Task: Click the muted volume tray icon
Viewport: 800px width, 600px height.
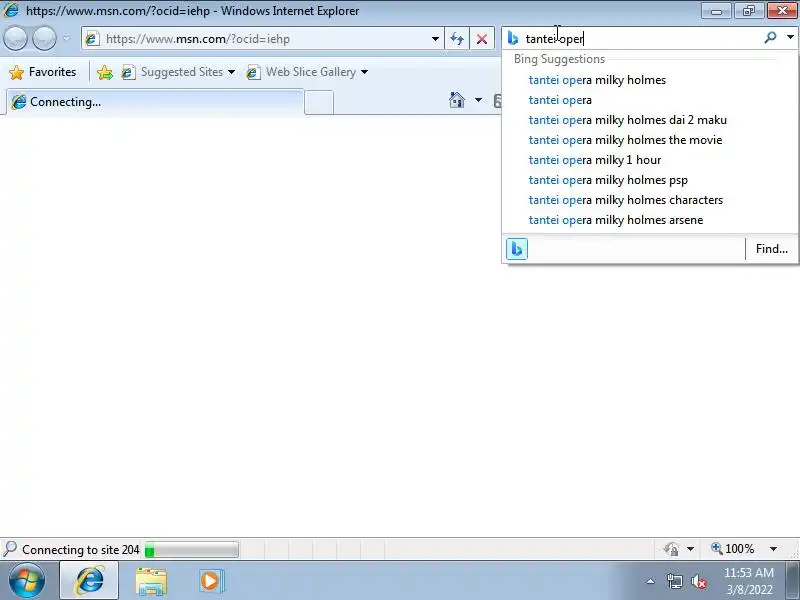Action: point(699,581)
